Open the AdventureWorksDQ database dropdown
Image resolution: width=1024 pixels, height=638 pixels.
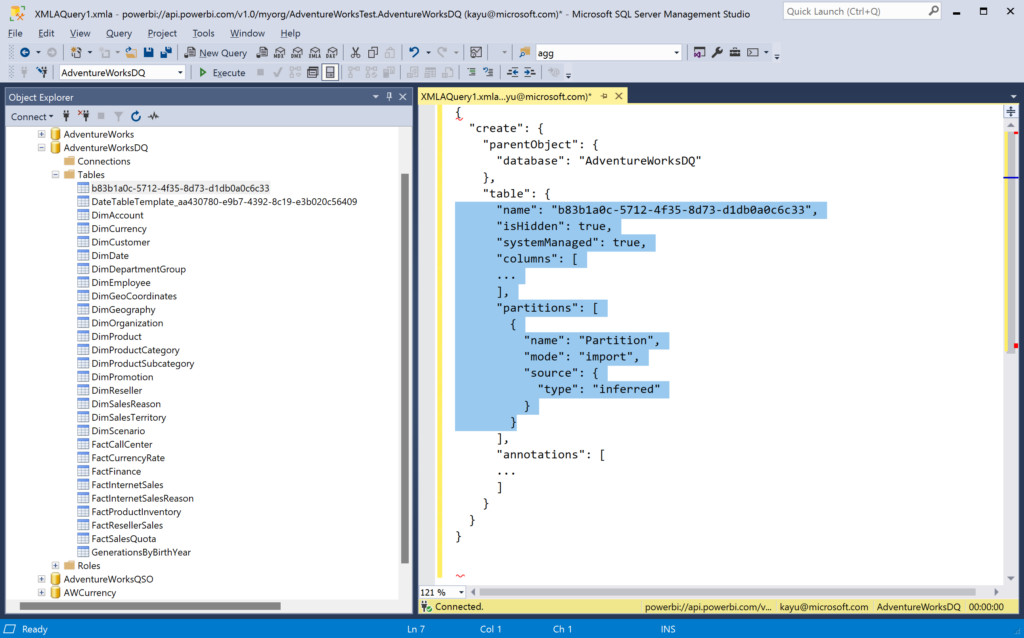[x=180, y=72]
